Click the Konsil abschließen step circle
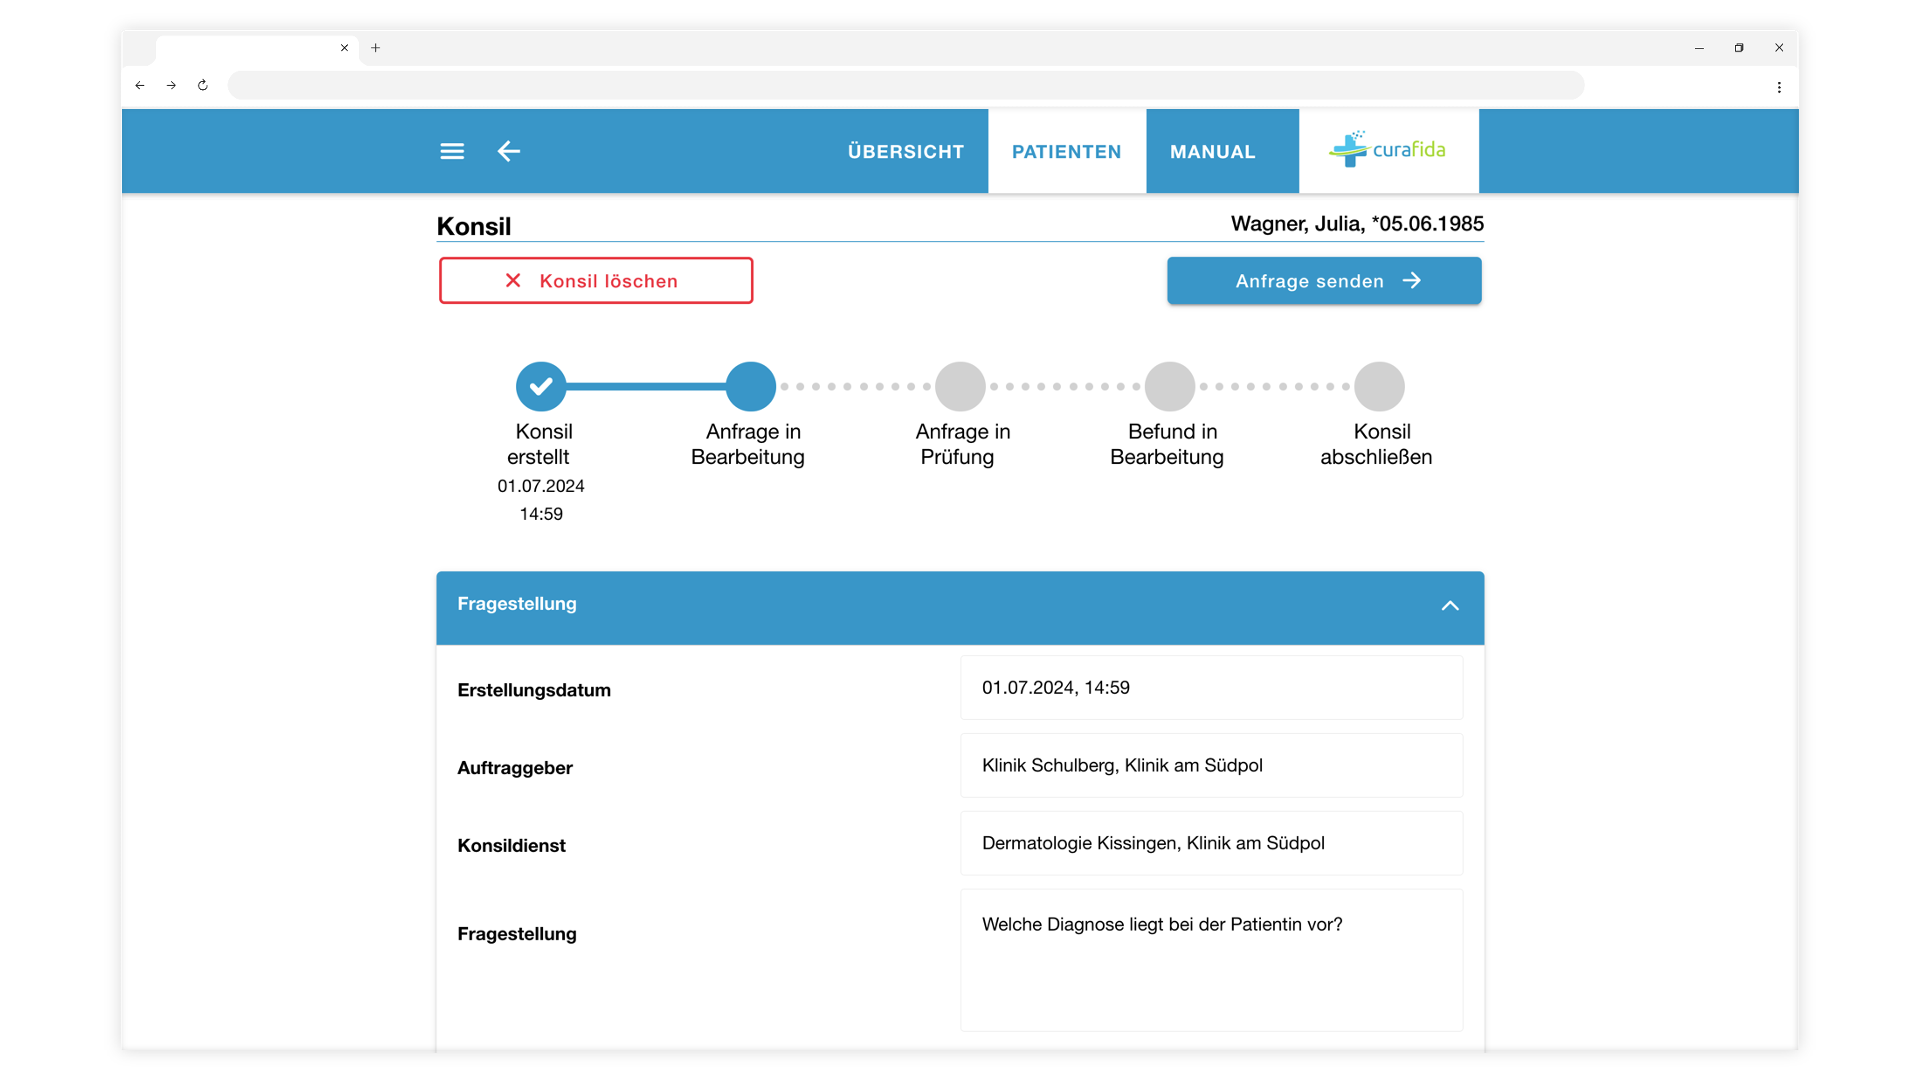This screenshot has height=1080, width=1920. (x=1379, y=387)
